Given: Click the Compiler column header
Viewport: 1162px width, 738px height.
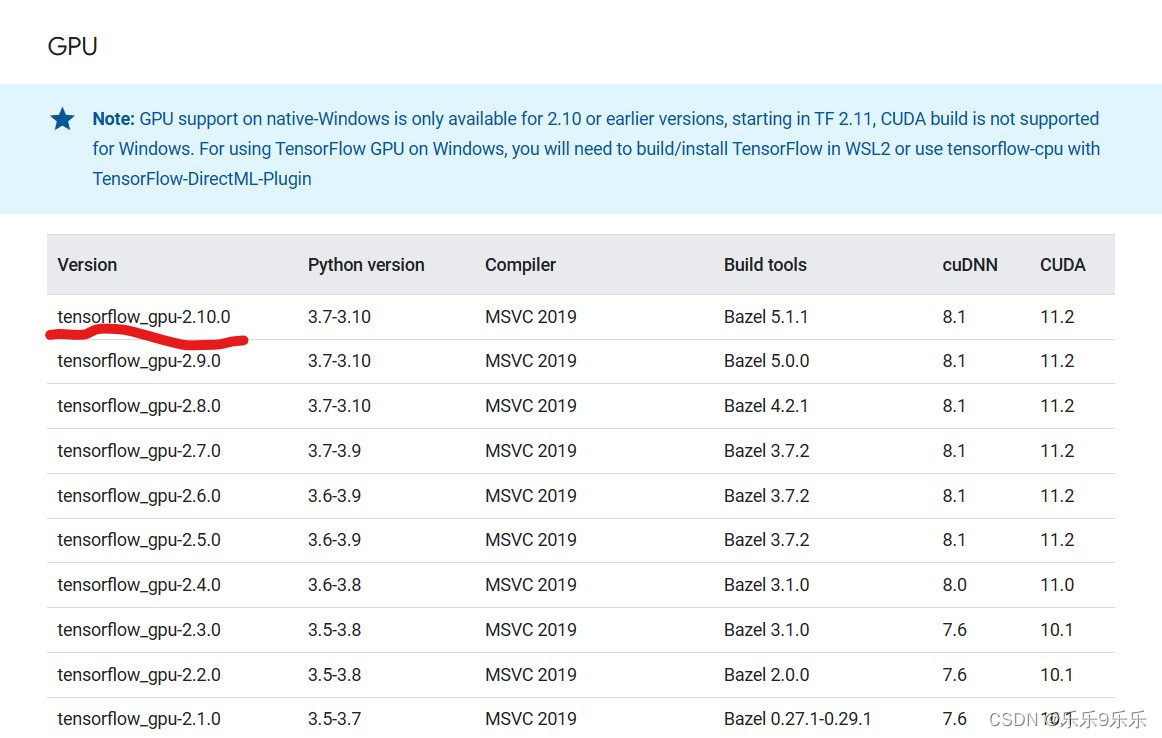Looking at the screenshot, I should (x=520, y=265).
